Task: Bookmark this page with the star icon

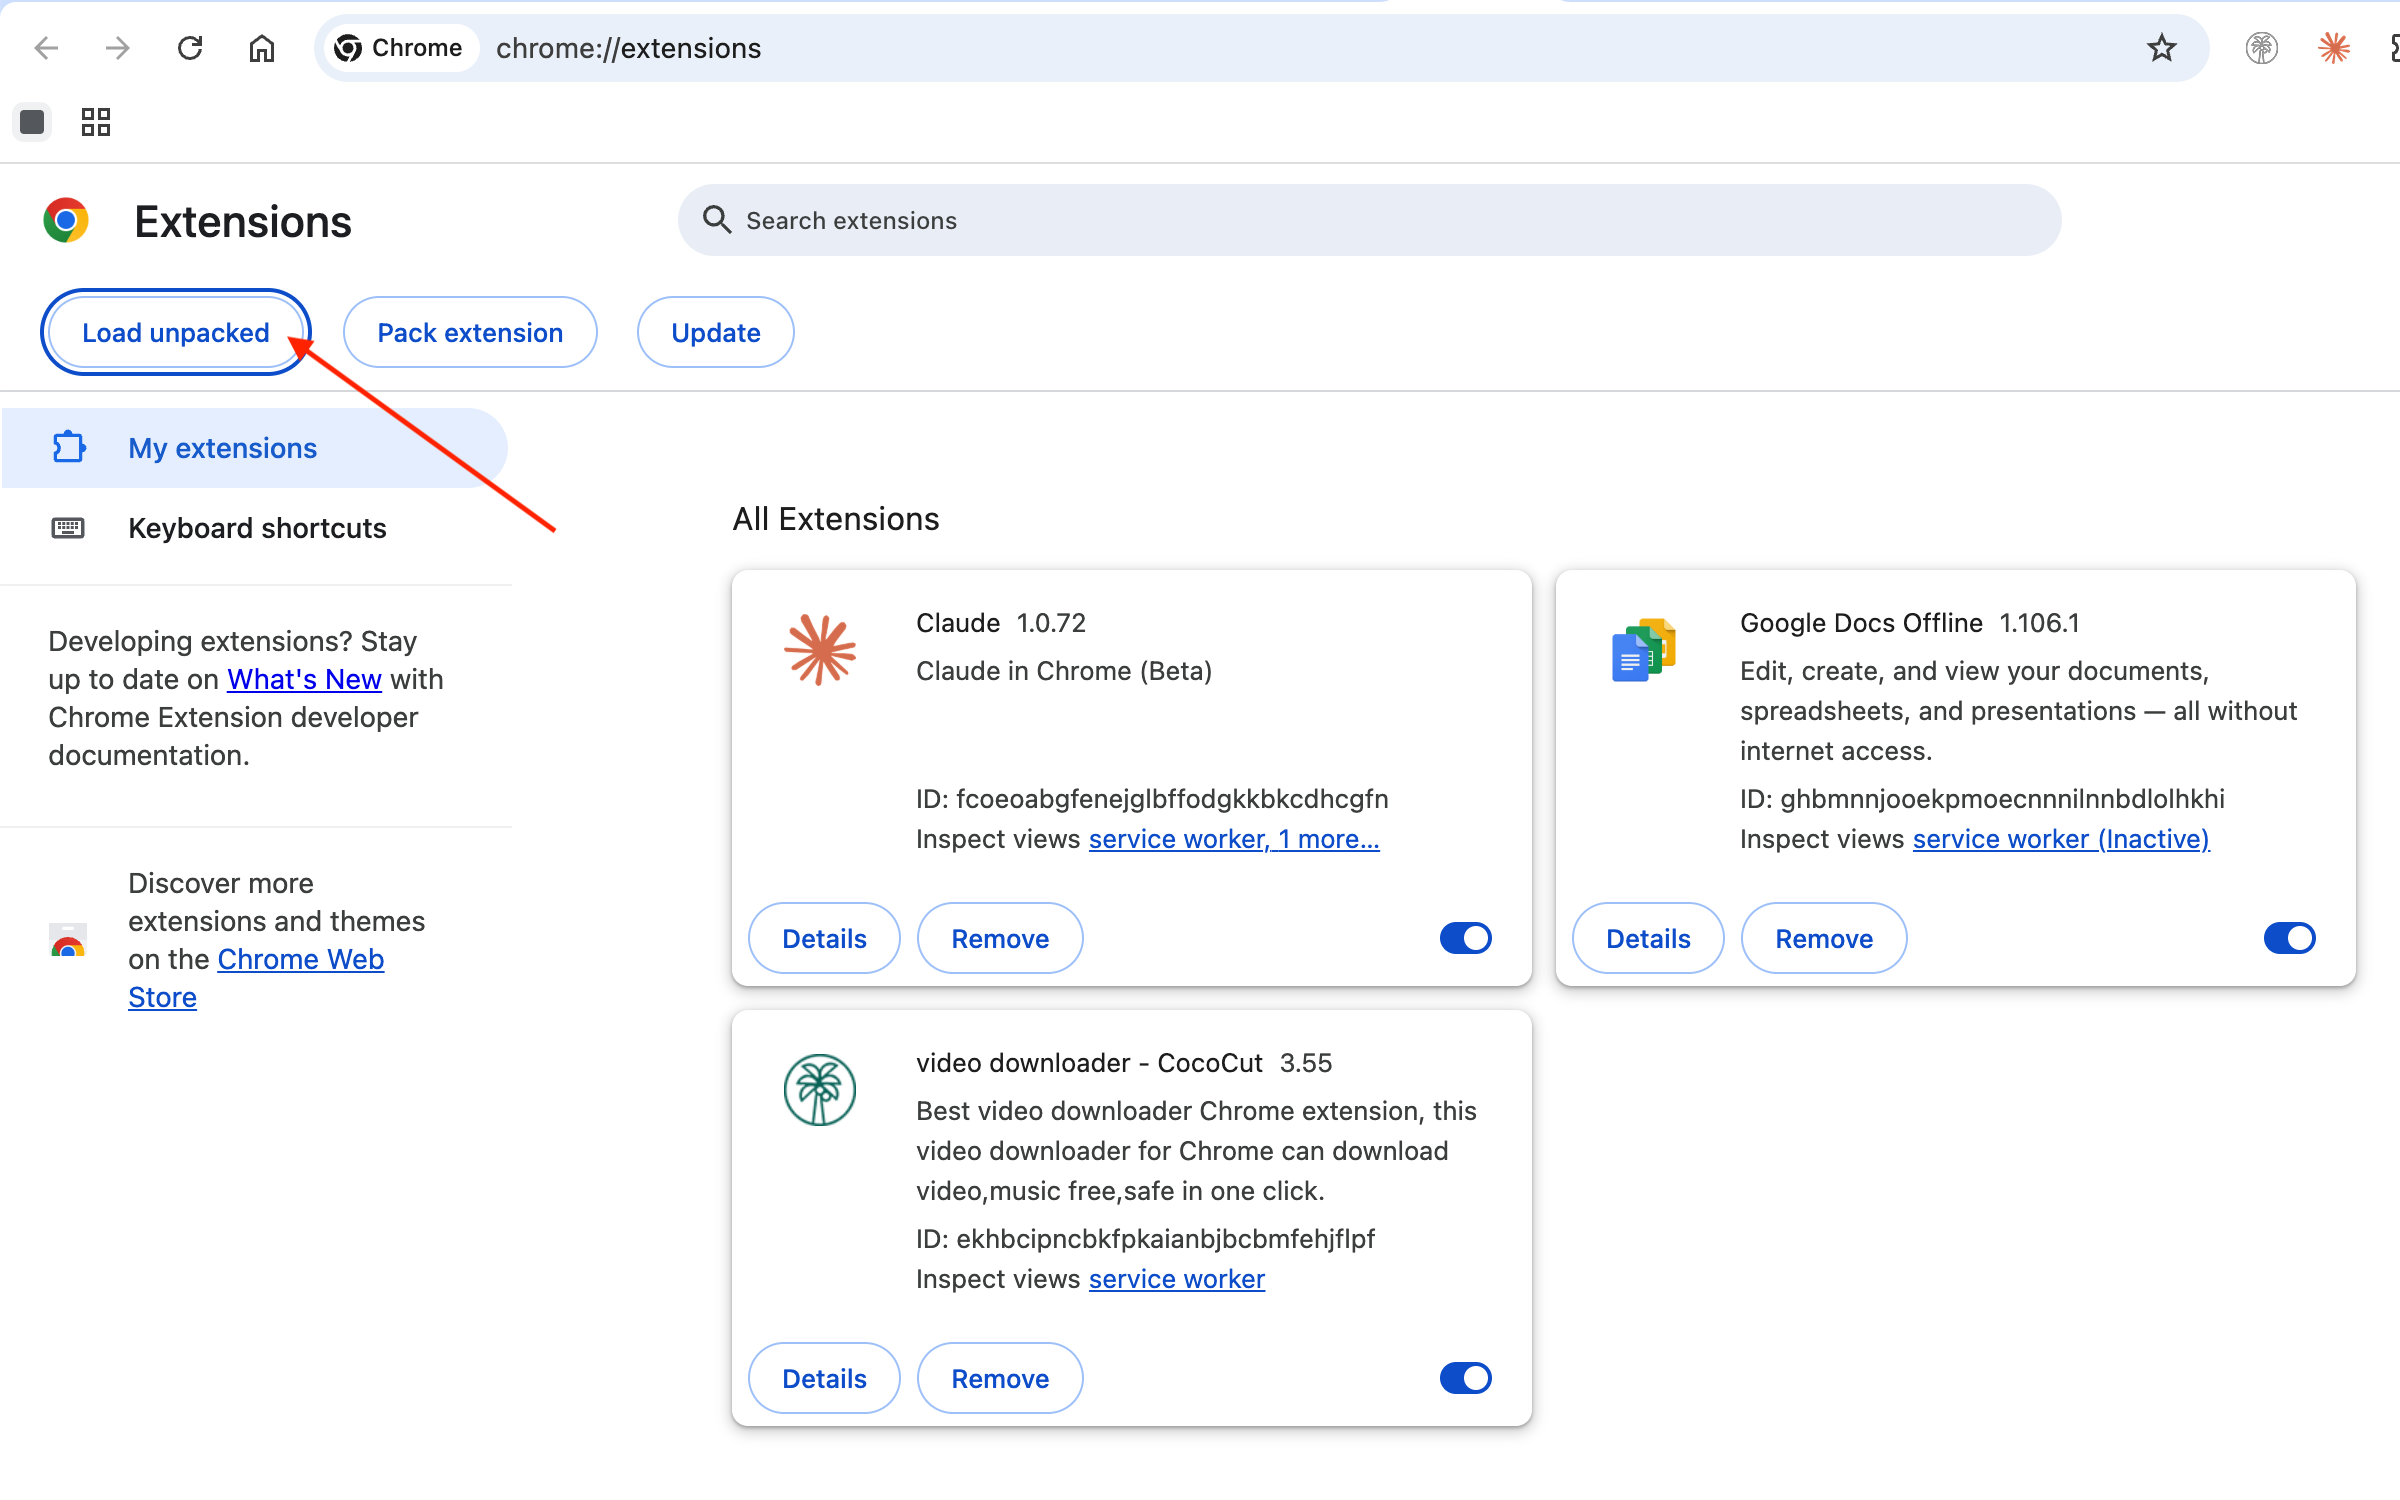Action: pos(2162,48)
